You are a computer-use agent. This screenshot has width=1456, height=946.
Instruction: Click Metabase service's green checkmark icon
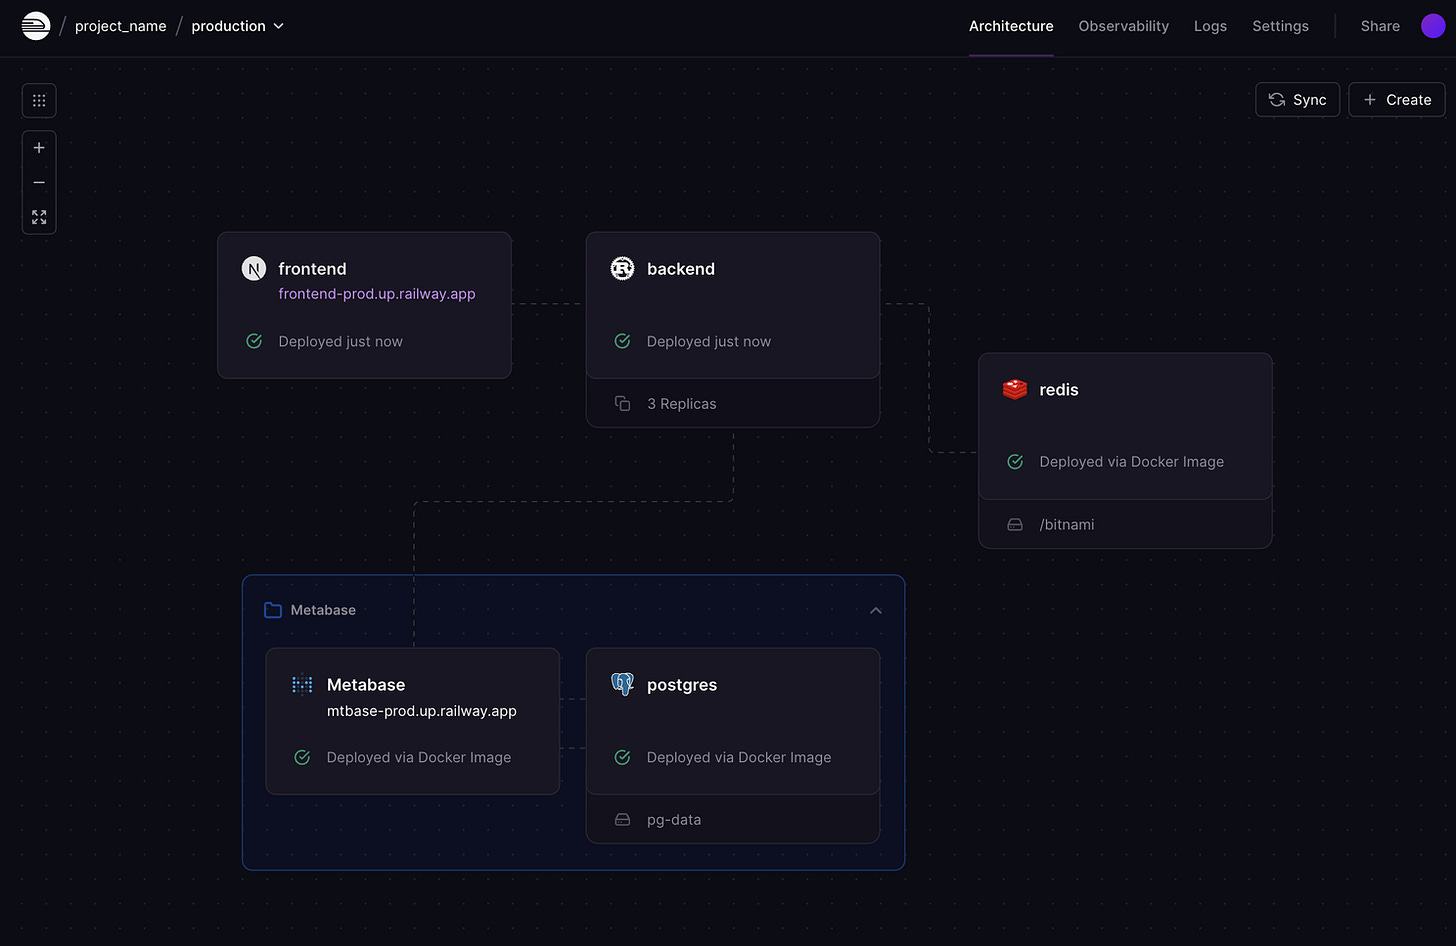point(302,758)
